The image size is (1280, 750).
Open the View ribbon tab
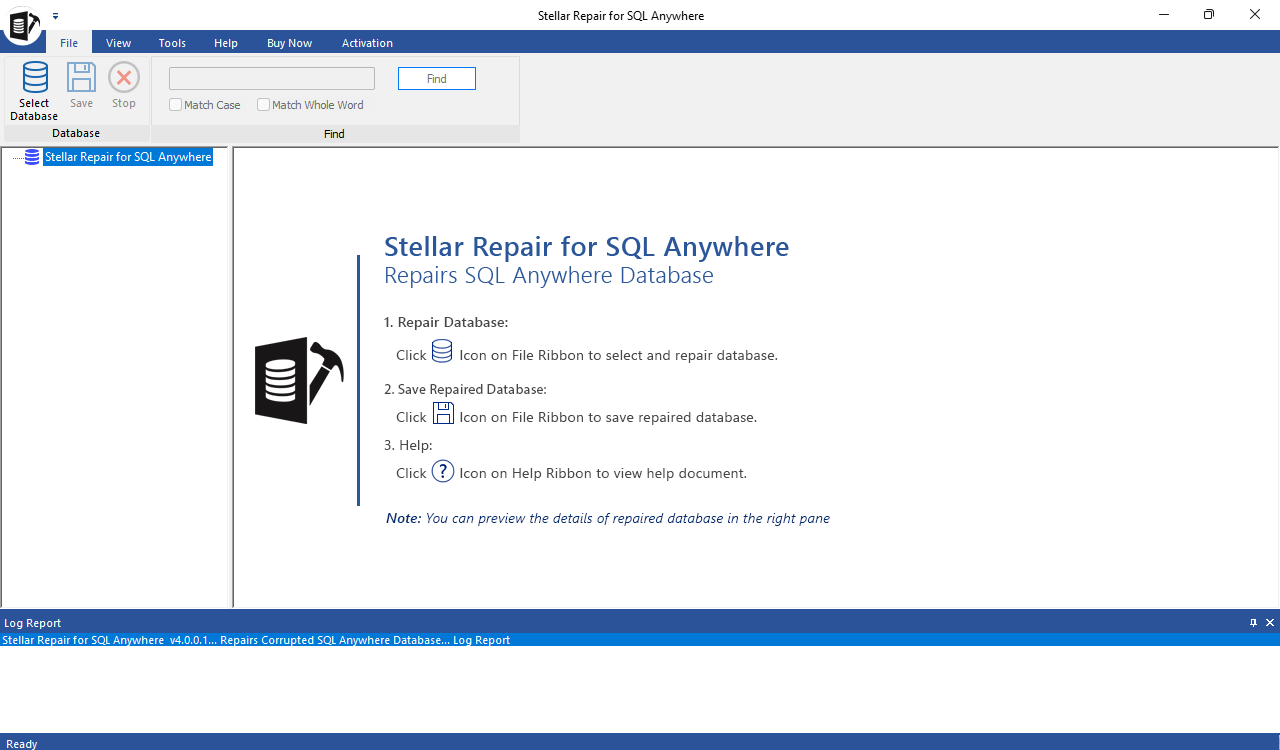coord(119,43)
